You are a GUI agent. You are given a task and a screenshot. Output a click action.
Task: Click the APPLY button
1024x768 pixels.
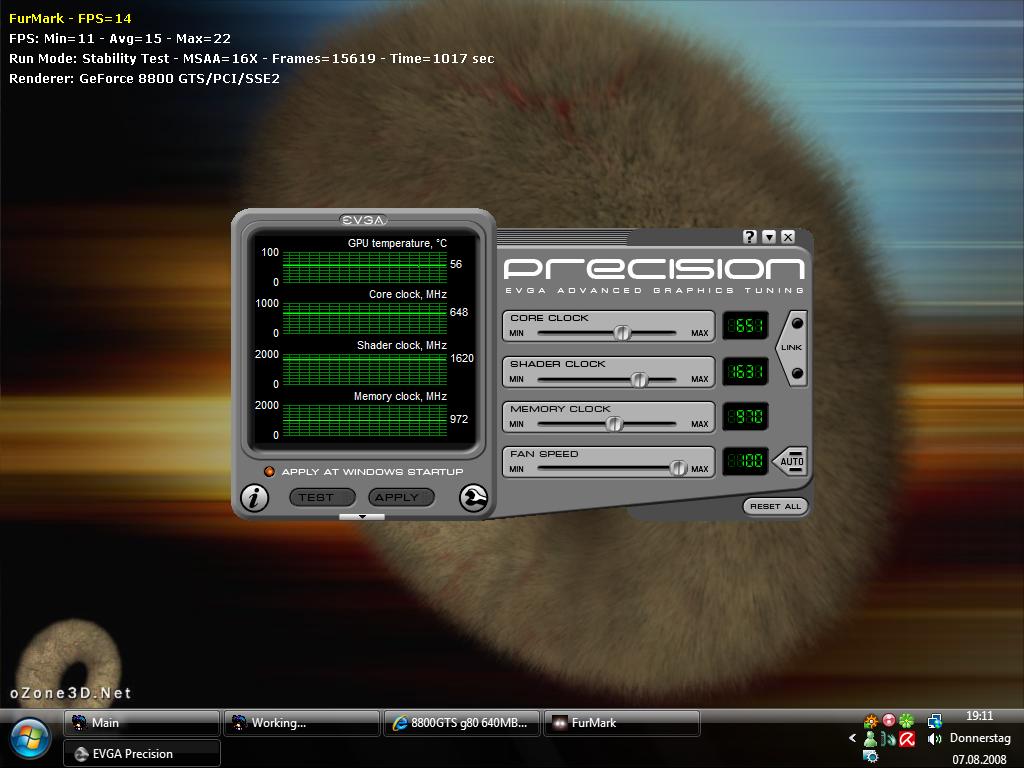[402, 498]
